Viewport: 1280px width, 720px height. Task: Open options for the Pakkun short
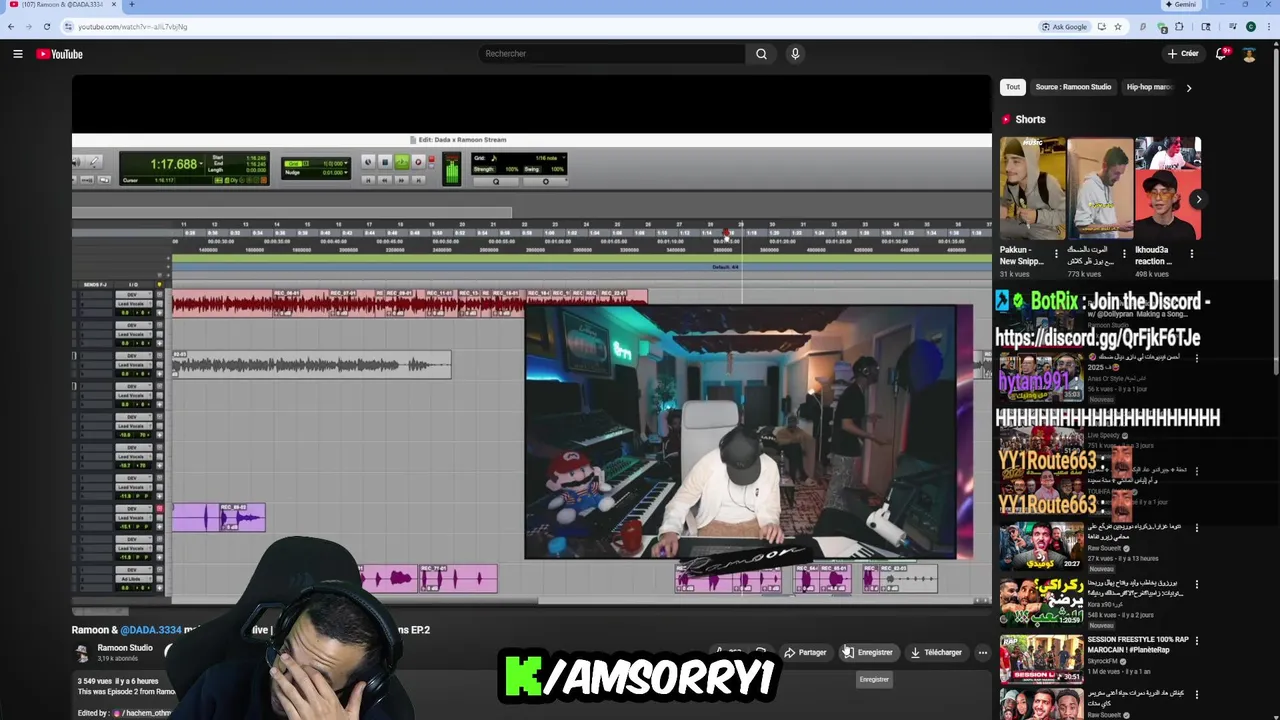tap(1056, 254)
